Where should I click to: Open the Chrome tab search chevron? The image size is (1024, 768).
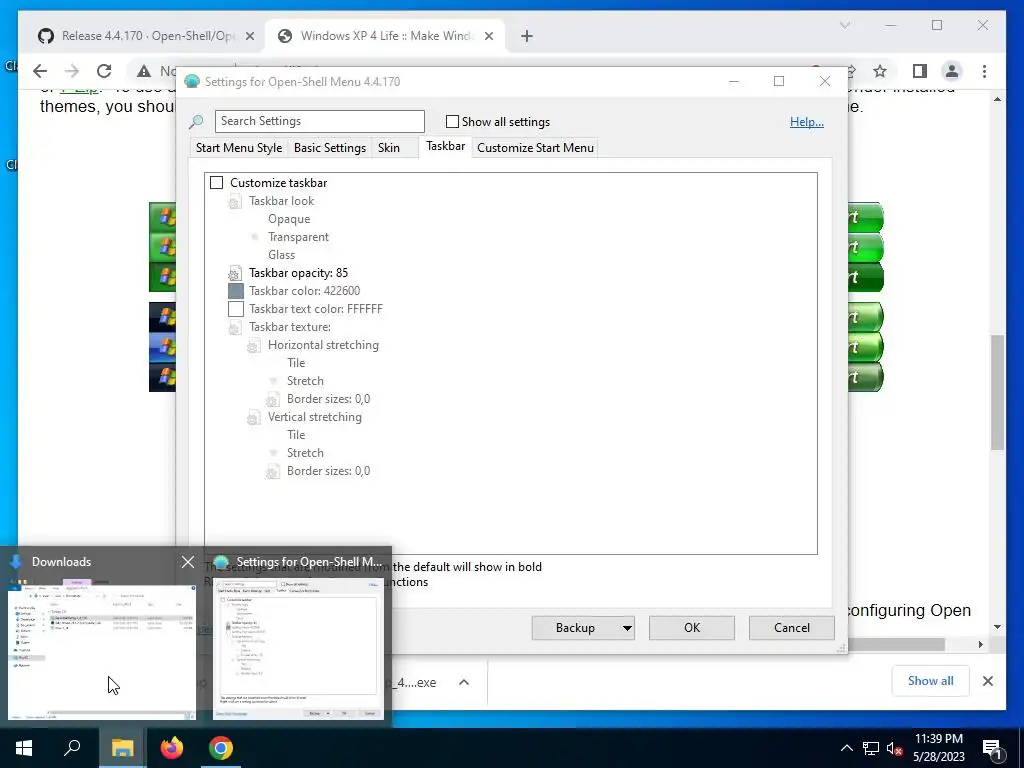(844, 25)
